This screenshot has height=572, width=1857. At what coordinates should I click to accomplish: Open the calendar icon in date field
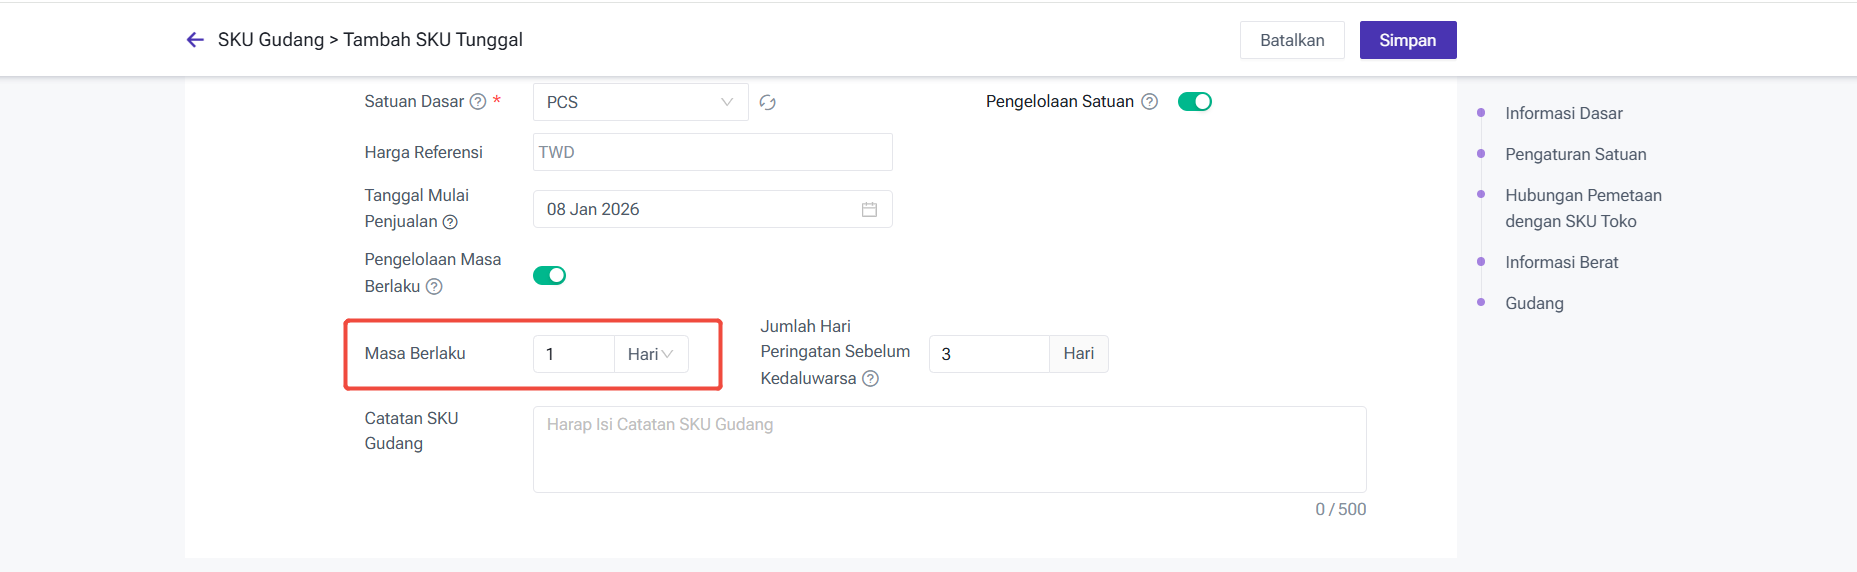[x=869, y=210]
